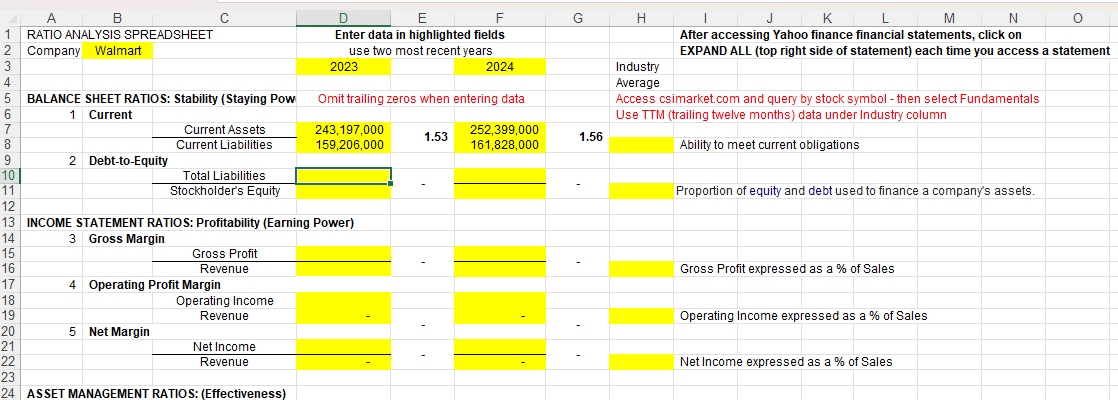The height and width of the screenshot is (400, 1118).
Task: Select the 1.56 current ratio cell
Action: [x=578, y=137]
